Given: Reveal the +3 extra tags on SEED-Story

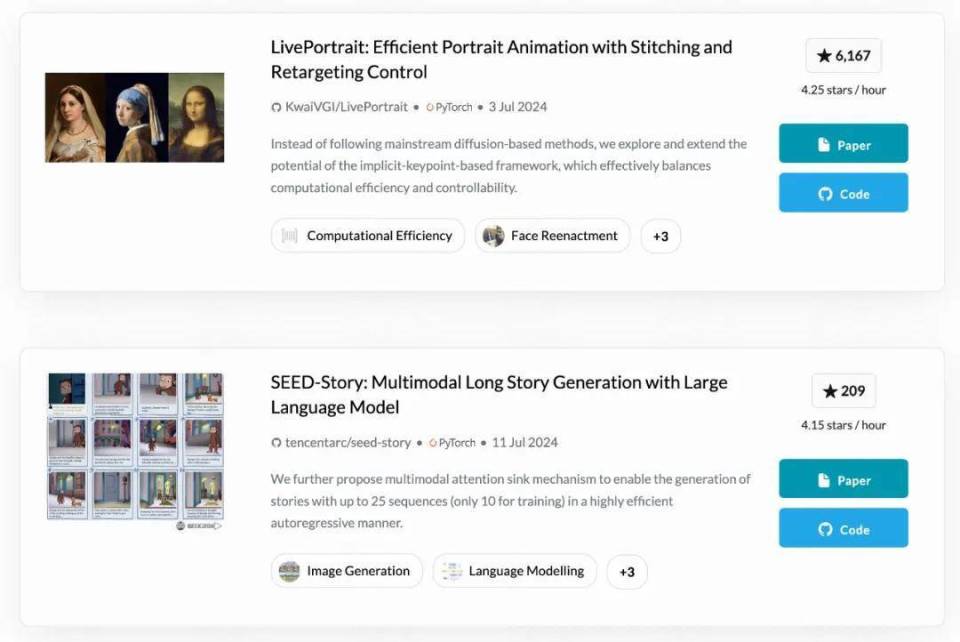Looking at the screenshot, I should point(627,571).
